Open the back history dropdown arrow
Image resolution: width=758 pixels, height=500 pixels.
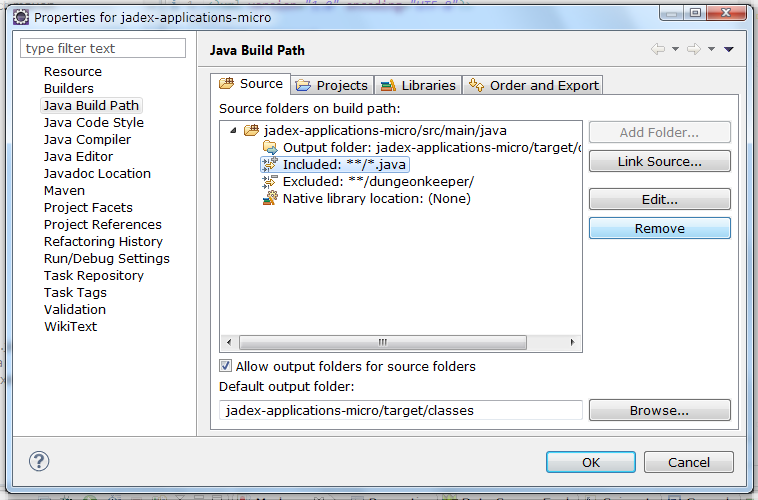click(675, 49)
